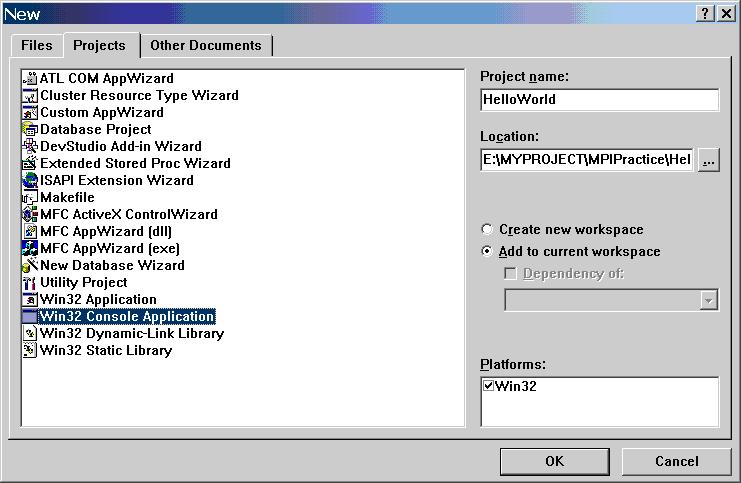
Task: Click the Project name input field
Action: [600, 100]
